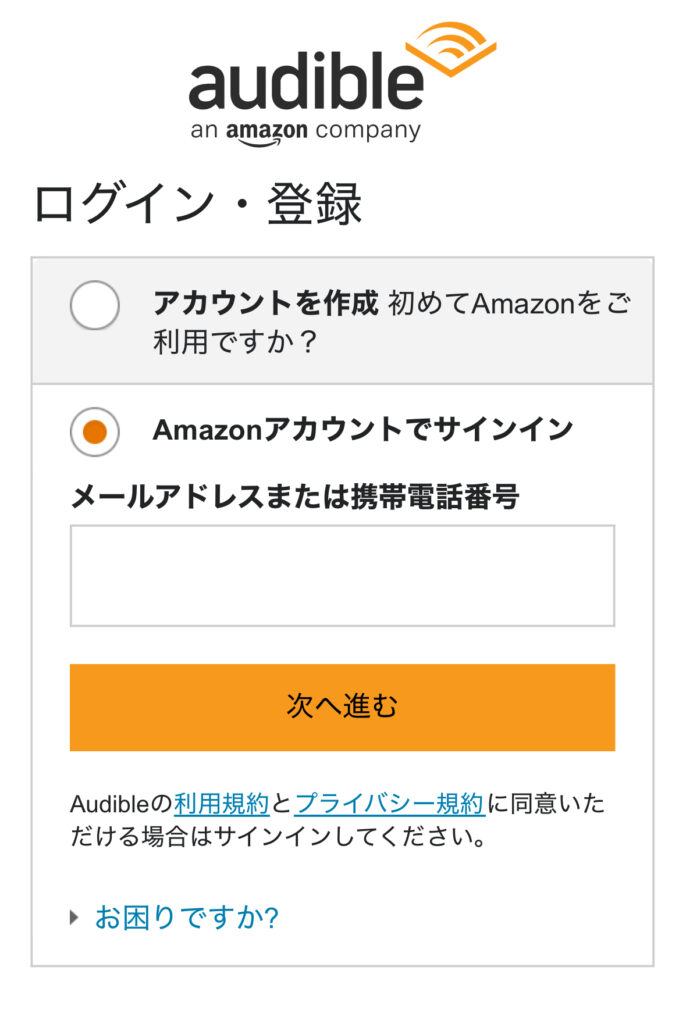
Task: Click the orange Audible book-wave icon
Action: point(451,48)
